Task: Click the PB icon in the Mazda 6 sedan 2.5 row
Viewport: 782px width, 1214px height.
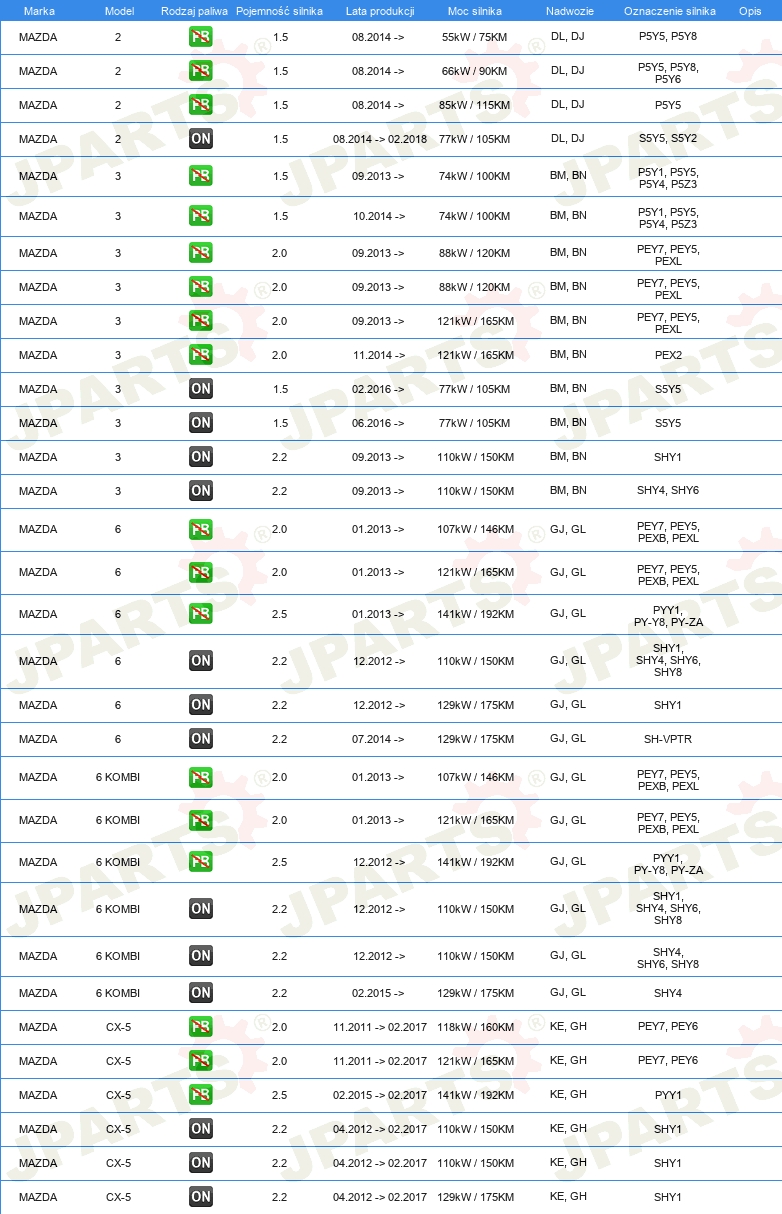Action: [x=201, y=614]
